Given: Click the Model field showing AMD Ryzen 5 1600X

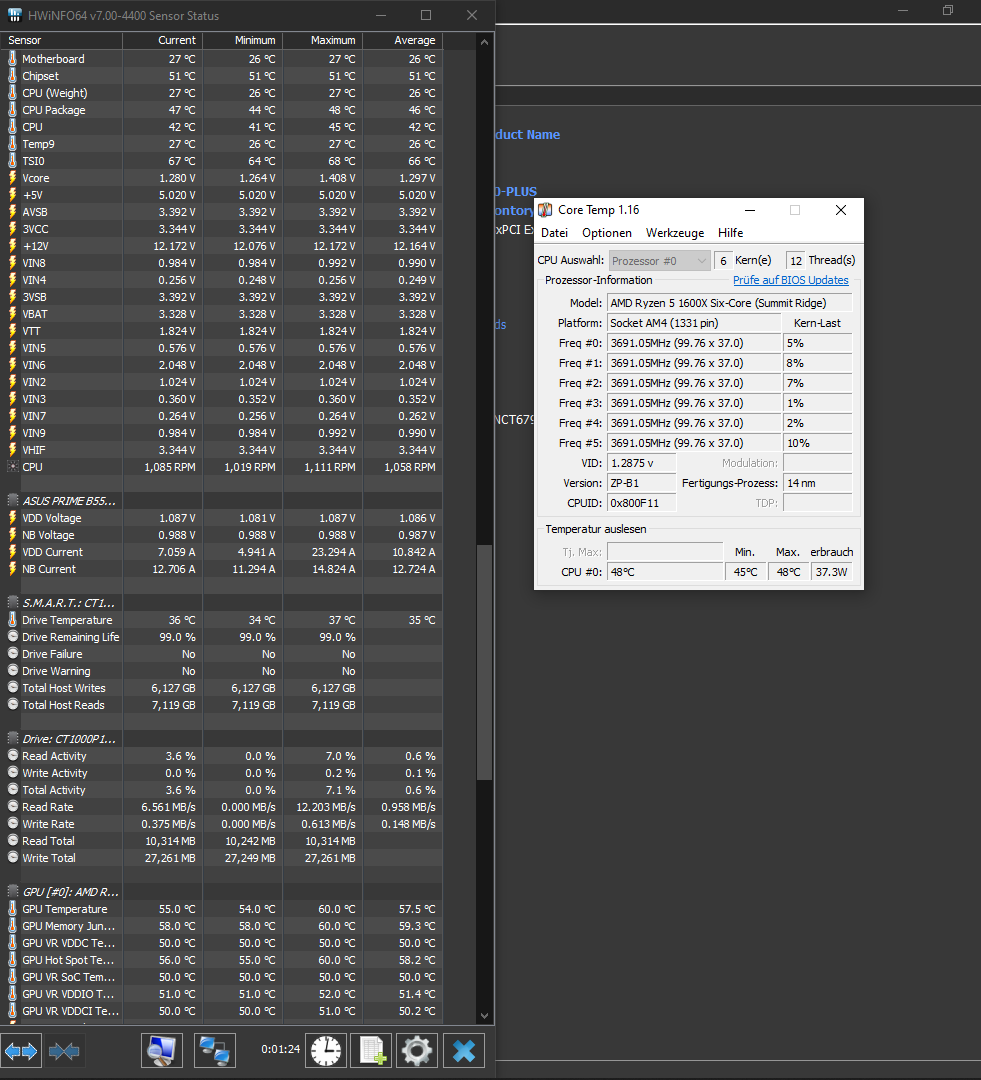Looking at the screenshot, I should 730,303.
